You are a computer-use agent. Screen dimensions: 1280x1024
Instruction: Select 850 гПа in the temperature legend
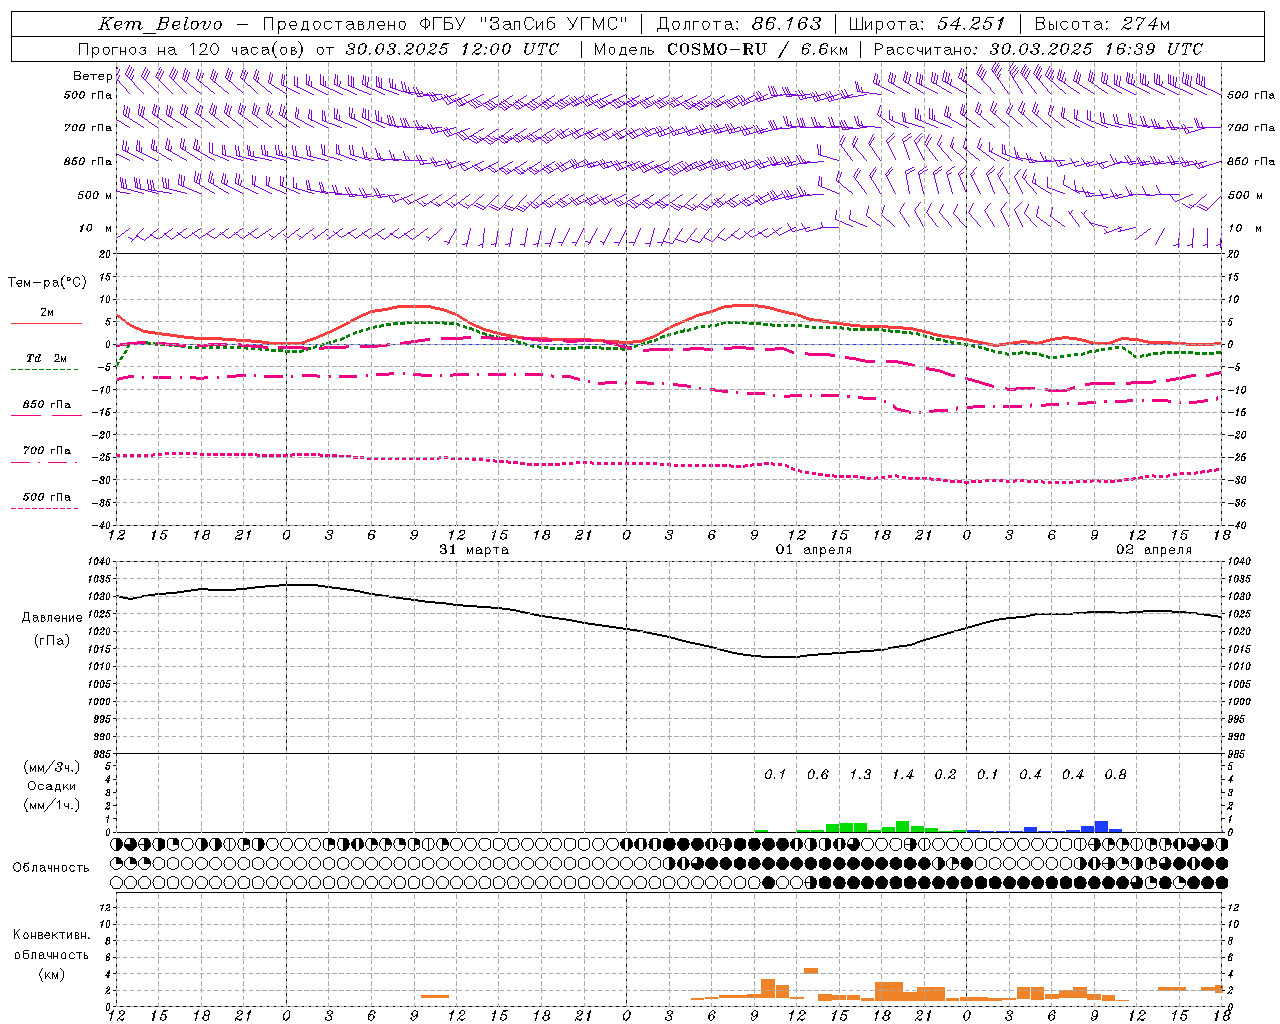click(46, 405)
